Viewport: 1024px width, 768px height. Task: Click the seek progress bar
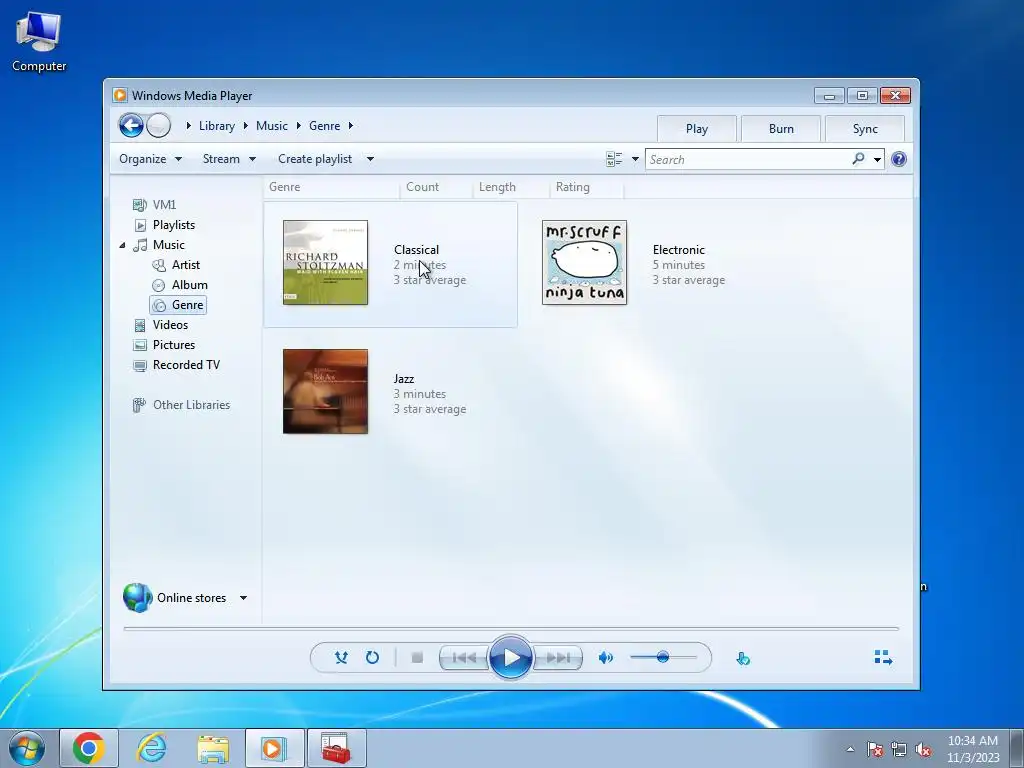(511, 628)
